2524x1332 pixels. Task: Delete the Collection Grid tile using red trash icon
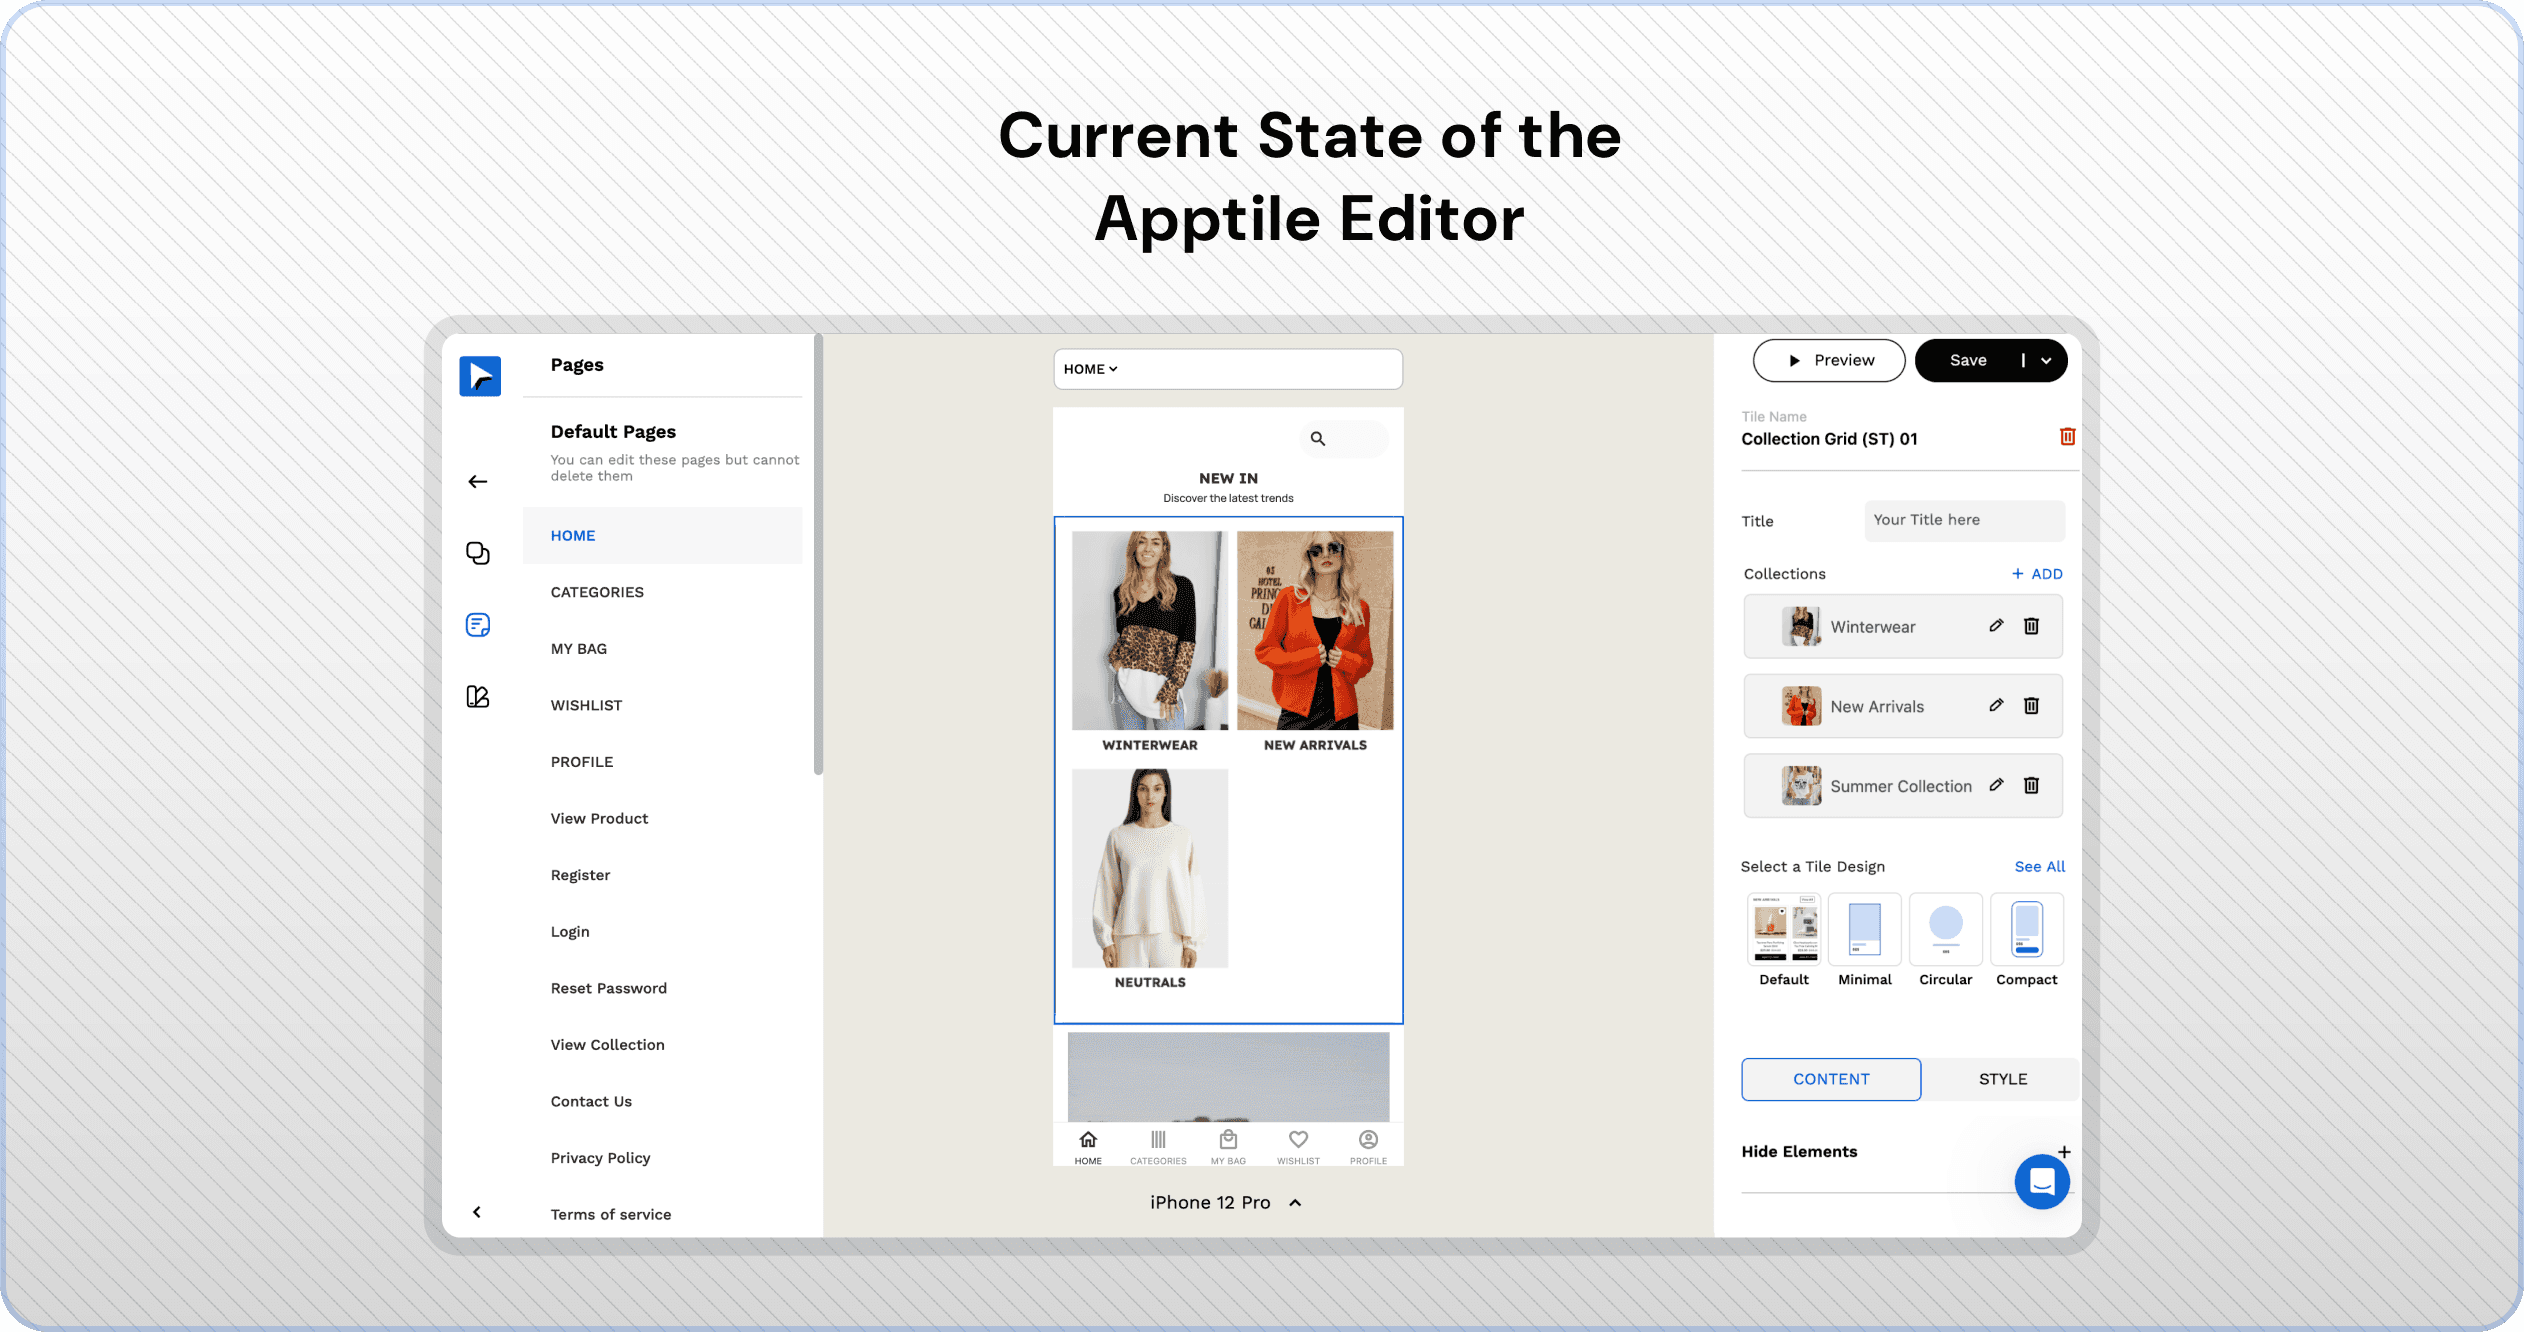coord(2067,437)
